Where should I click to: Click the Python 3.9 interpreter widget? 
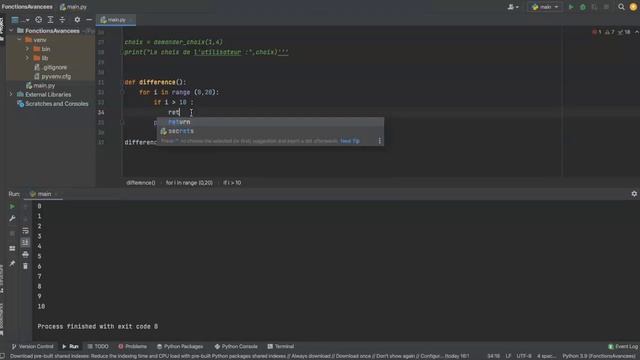pos(600,356)
